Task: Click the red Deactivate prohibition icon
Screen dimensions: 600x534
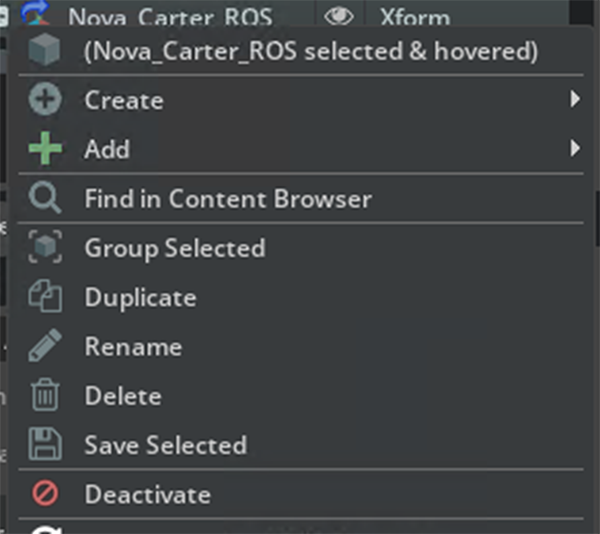Action: click(x=45, y=494)
